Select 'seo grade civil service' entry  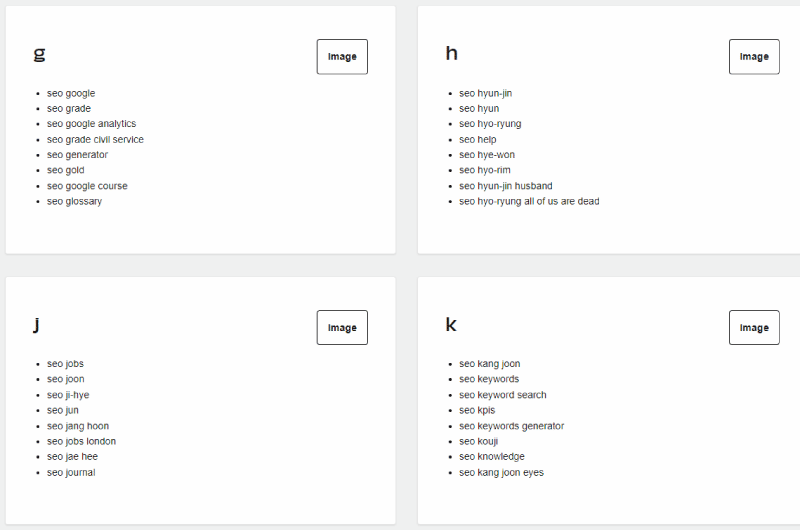tap(95, 139)
